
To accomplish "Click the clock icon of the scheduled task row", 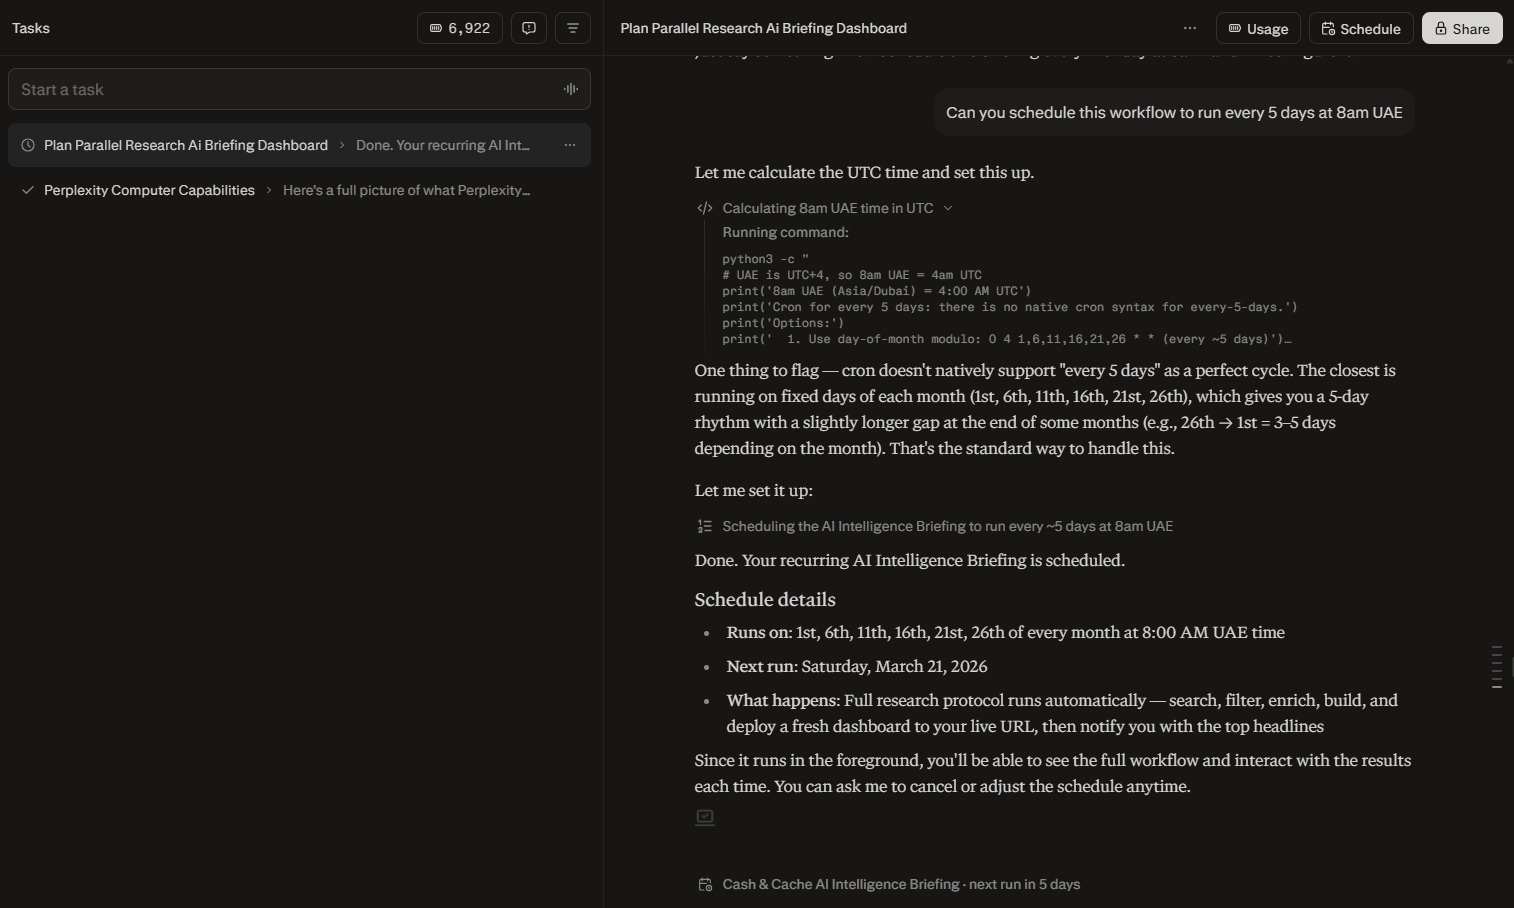I will (x=28, y=145).
